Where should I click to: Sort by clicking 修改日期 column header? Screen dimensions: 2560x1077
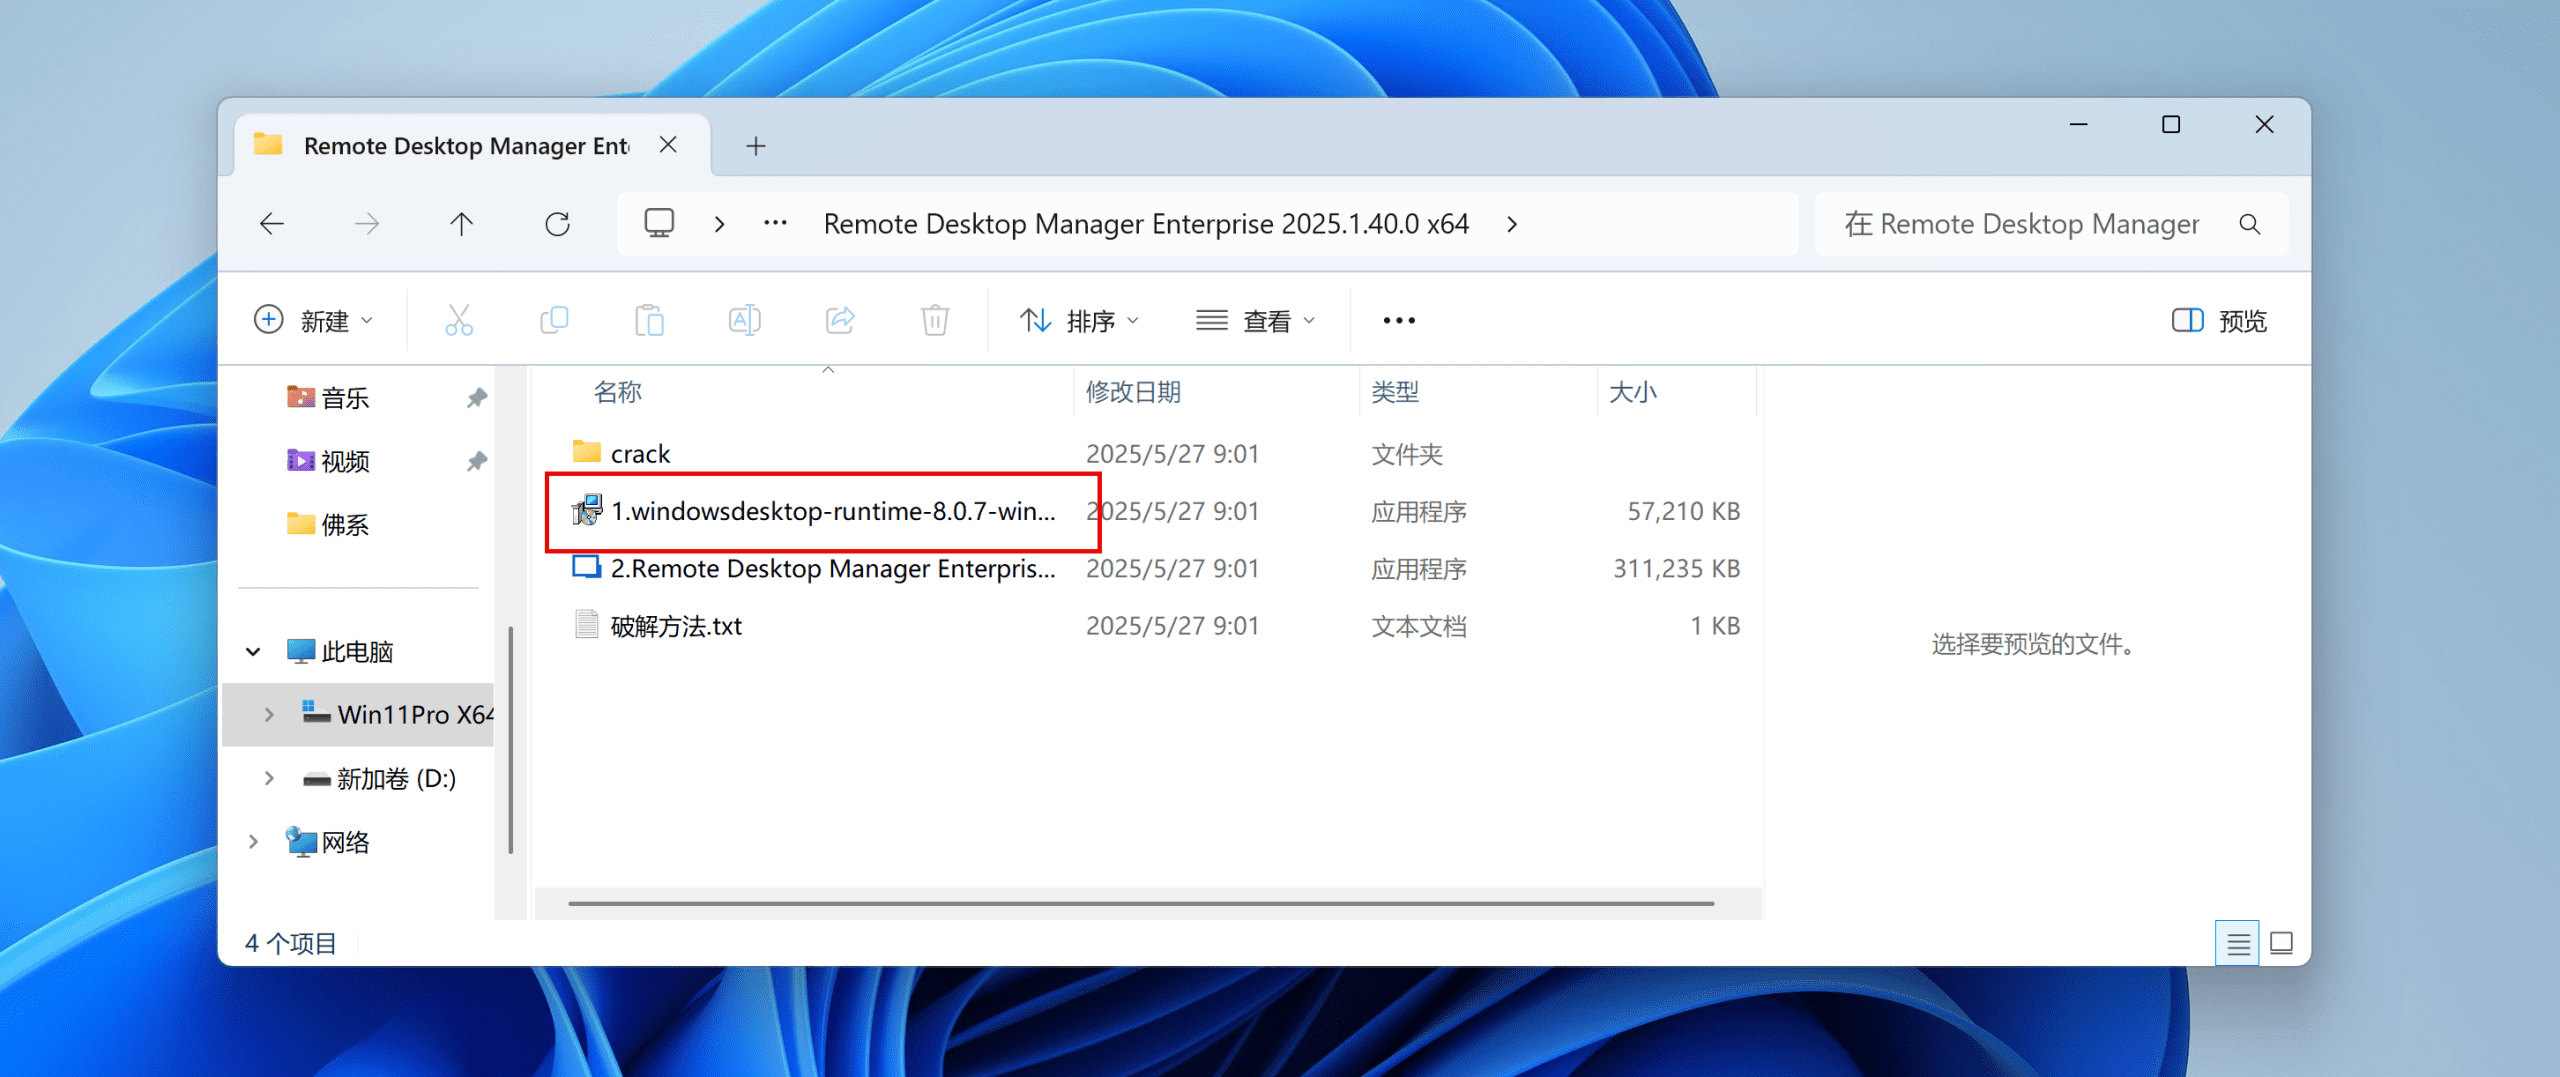click(x=1134, y=392)
